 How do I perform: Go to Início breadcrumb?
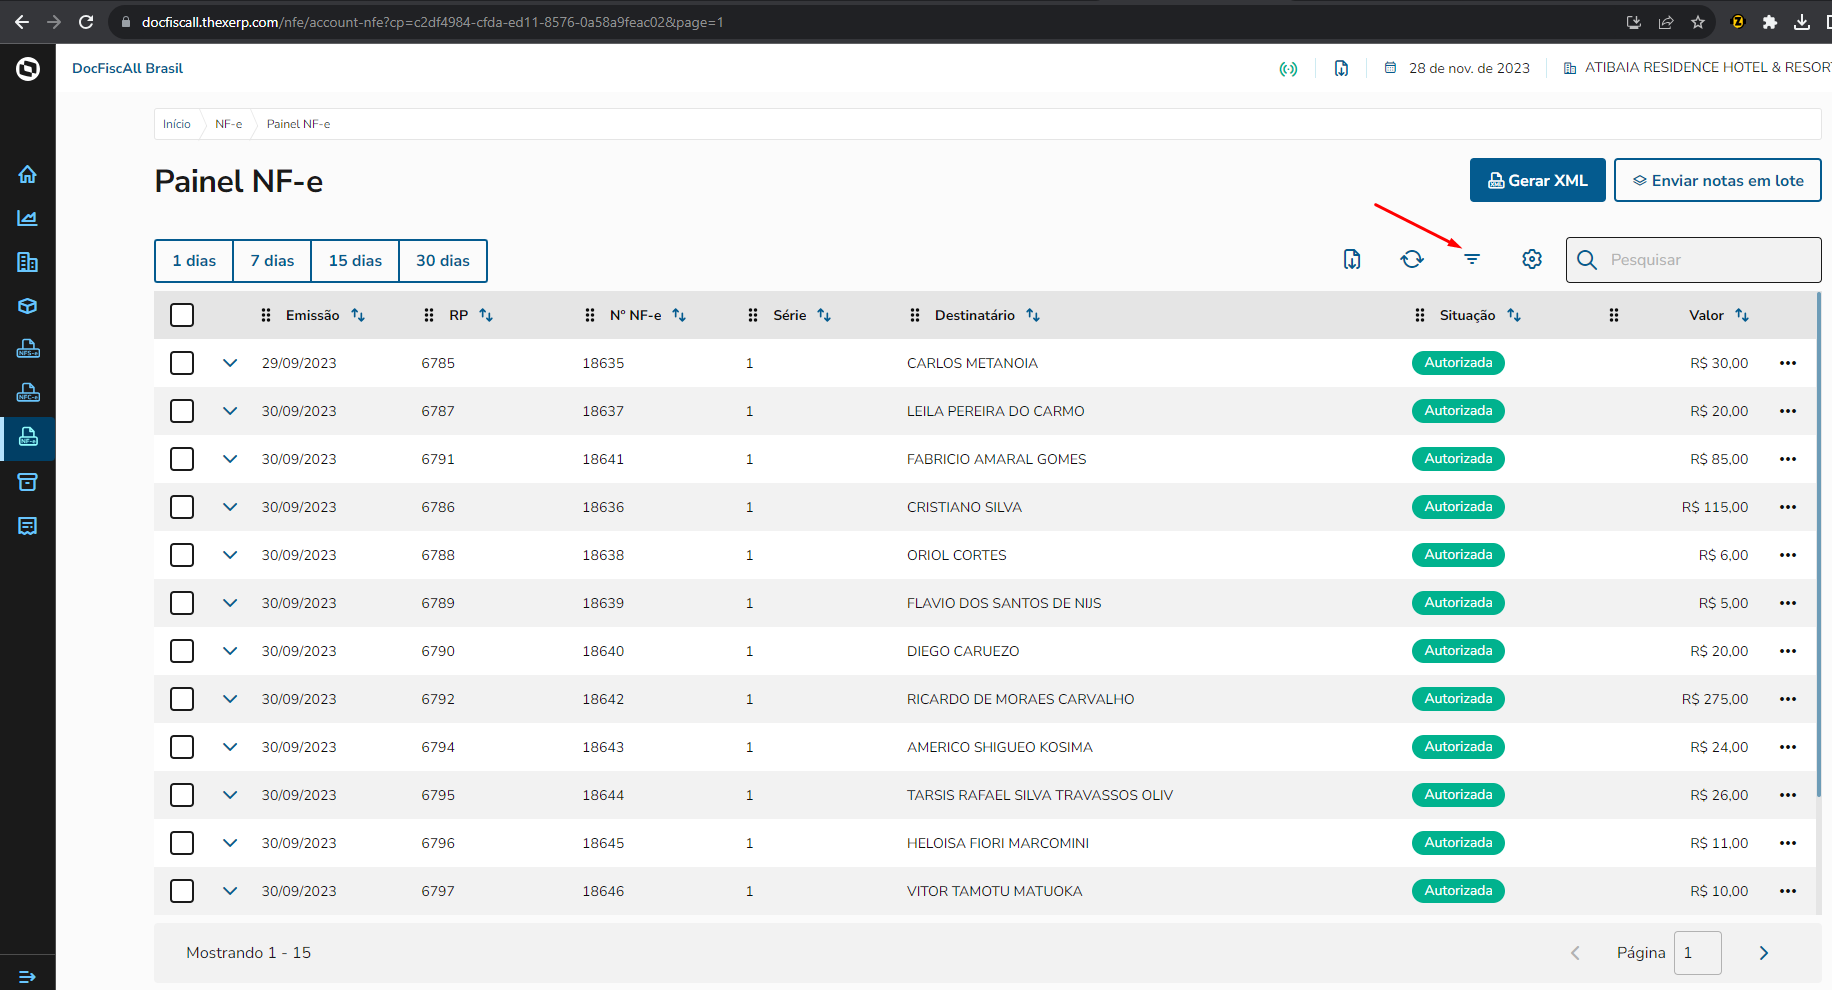tap(177, 124)
